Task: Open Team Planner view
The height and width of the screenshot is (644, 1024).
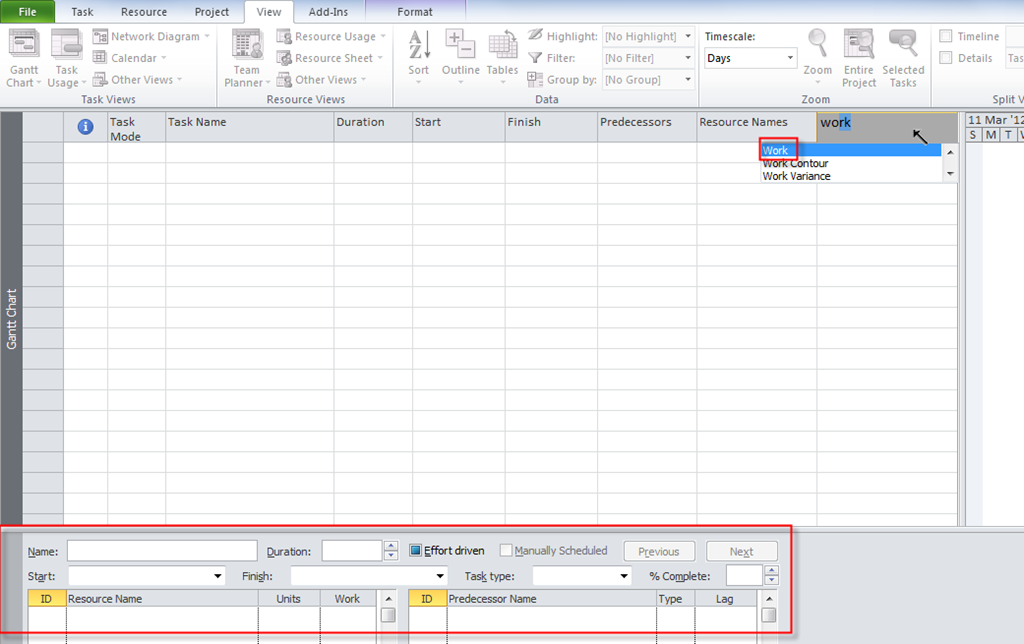Action: tap(247, 47)
